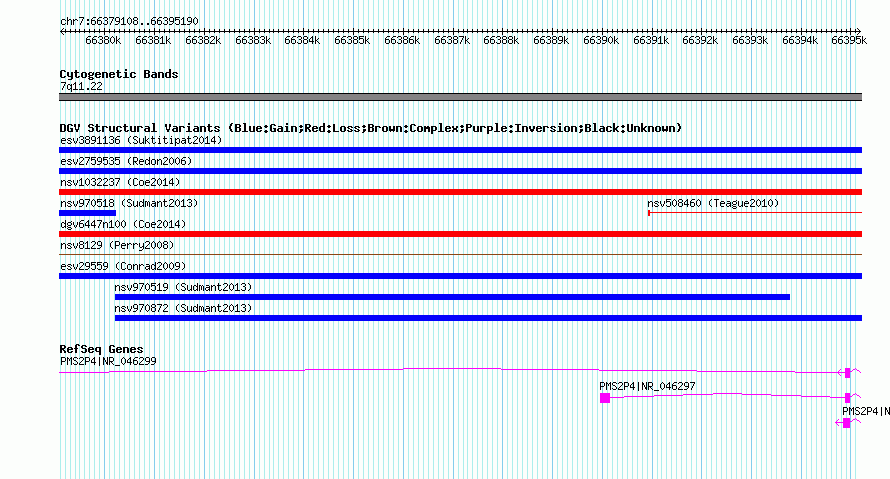
Task: Open the nsv1032237 (Coe2014) label
Action: click(x=120, y=182)
